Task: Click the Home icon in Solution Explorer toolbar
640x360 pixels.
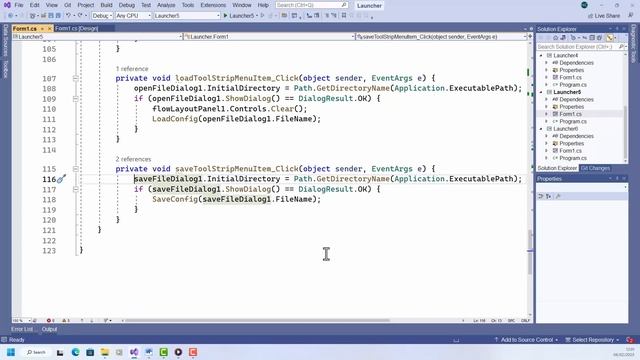Action: (555, 38)
